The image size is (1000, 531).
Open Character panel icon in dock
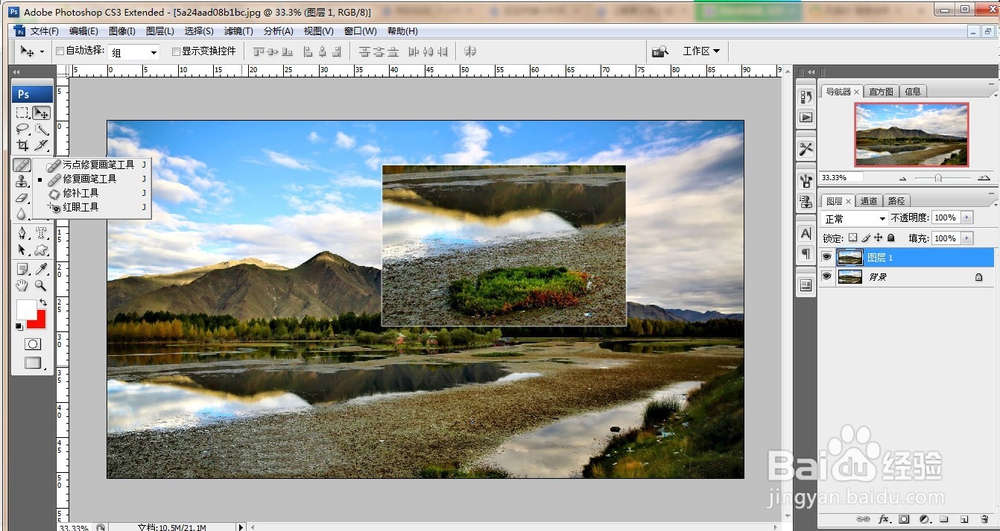(805, 233)
